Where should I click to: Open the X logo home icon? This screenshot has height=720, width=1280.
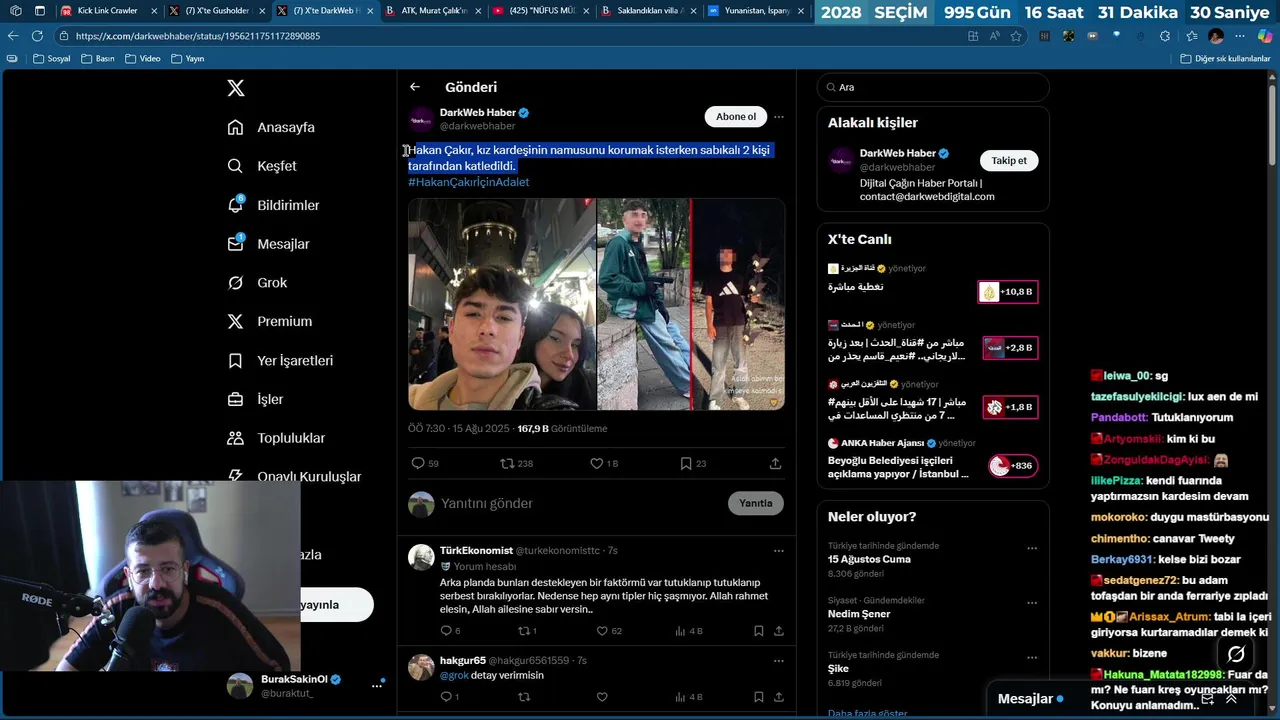tap(235, 88)
